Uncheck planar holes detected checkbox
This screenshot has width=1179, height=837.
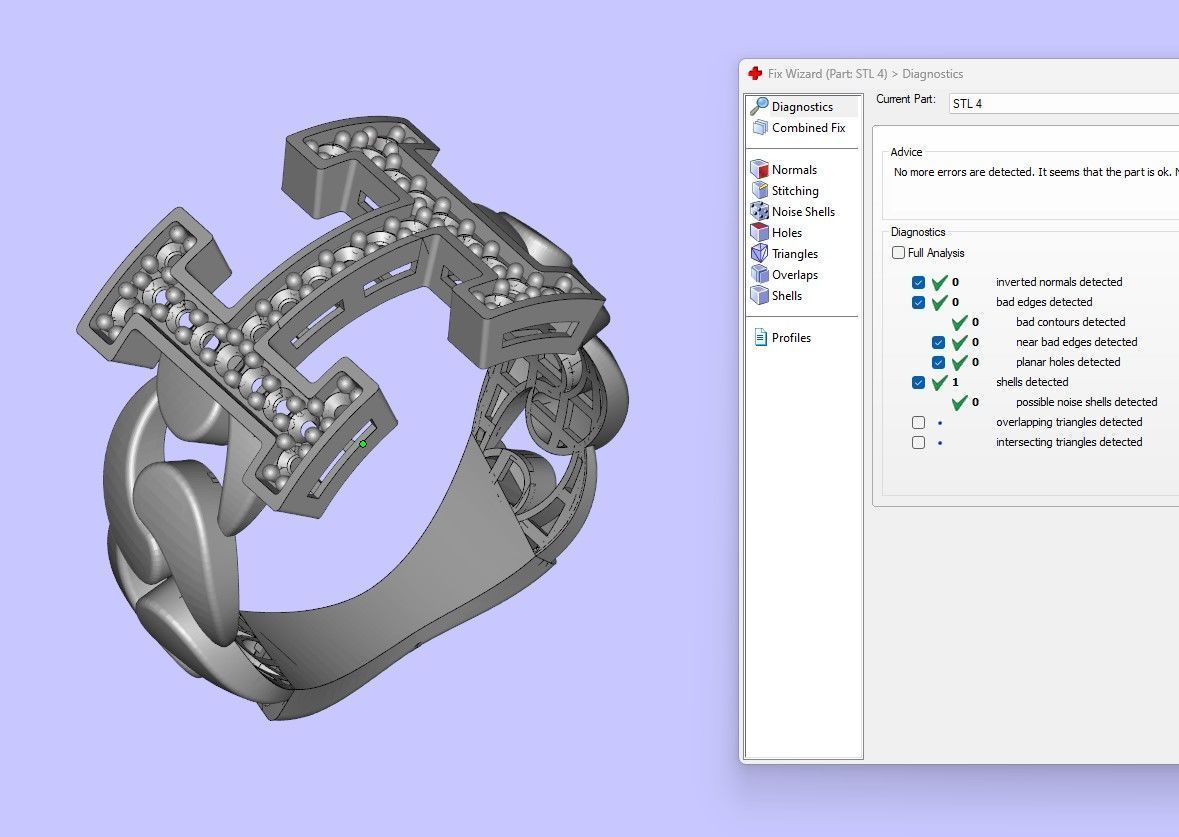click(938, 362)
